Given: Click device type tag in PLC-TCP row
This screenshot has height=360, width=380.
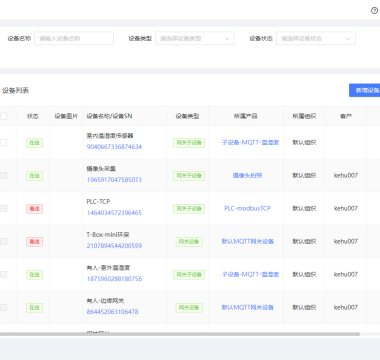Looking at the screenshot, I should (189, 209).
